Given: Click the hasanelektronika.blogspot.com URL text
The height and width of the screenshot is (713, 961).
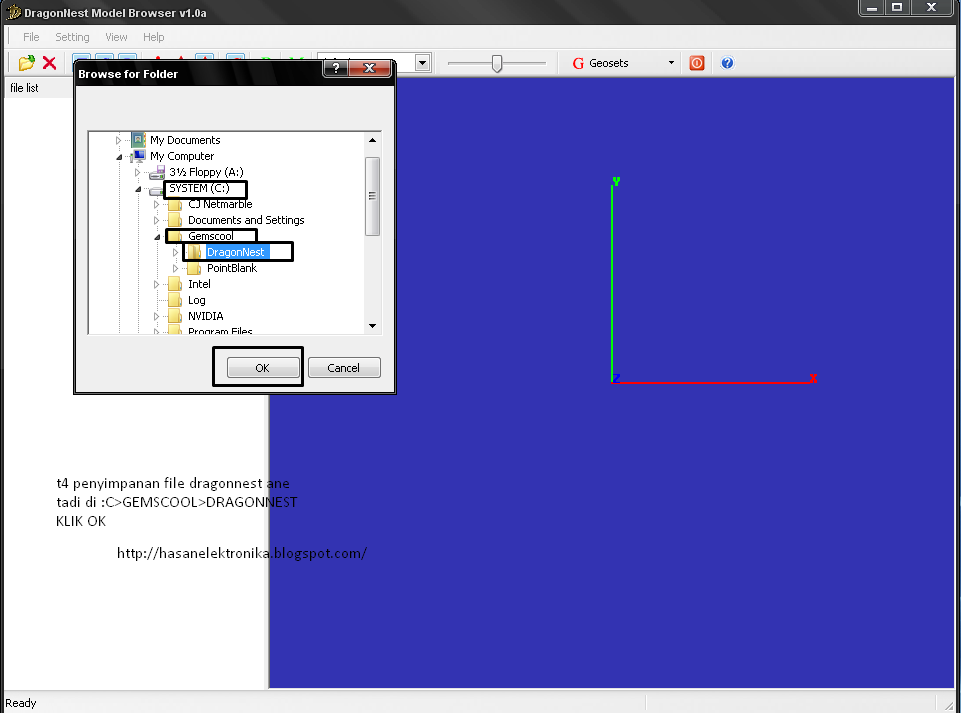Looking at the screenshot, I should click(241, 553).
